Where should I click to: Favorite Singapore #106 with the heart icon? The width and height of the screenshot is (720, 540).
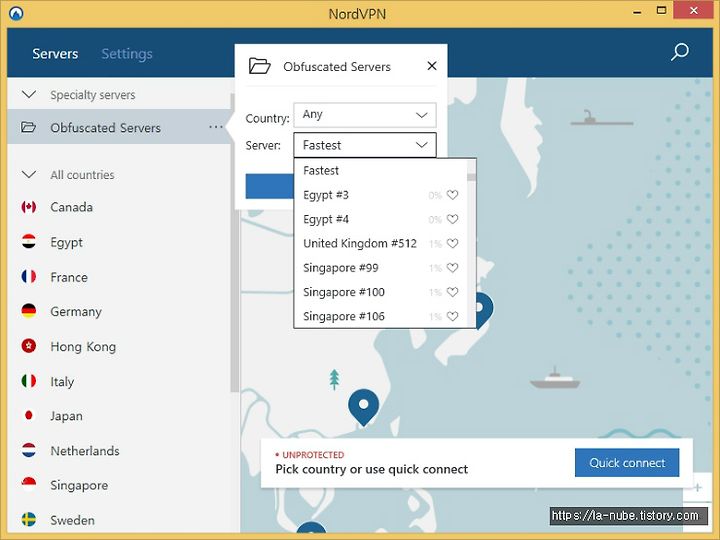(x=452, y=316)
